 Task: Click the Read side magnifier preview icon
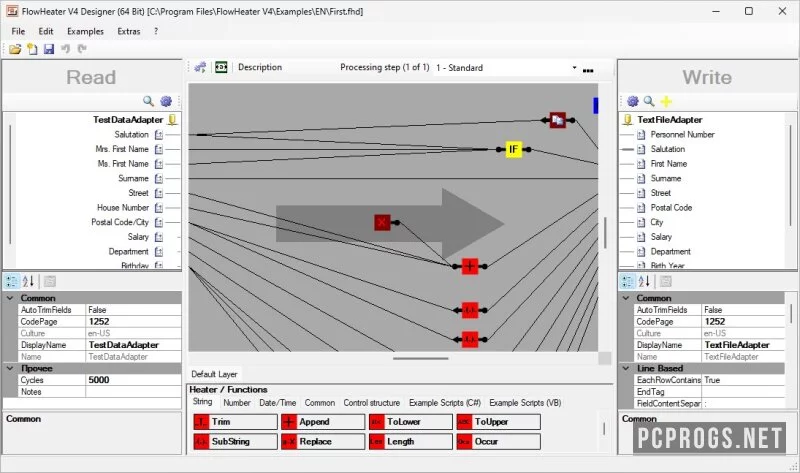pyautogui.click(x=148, y=101)
